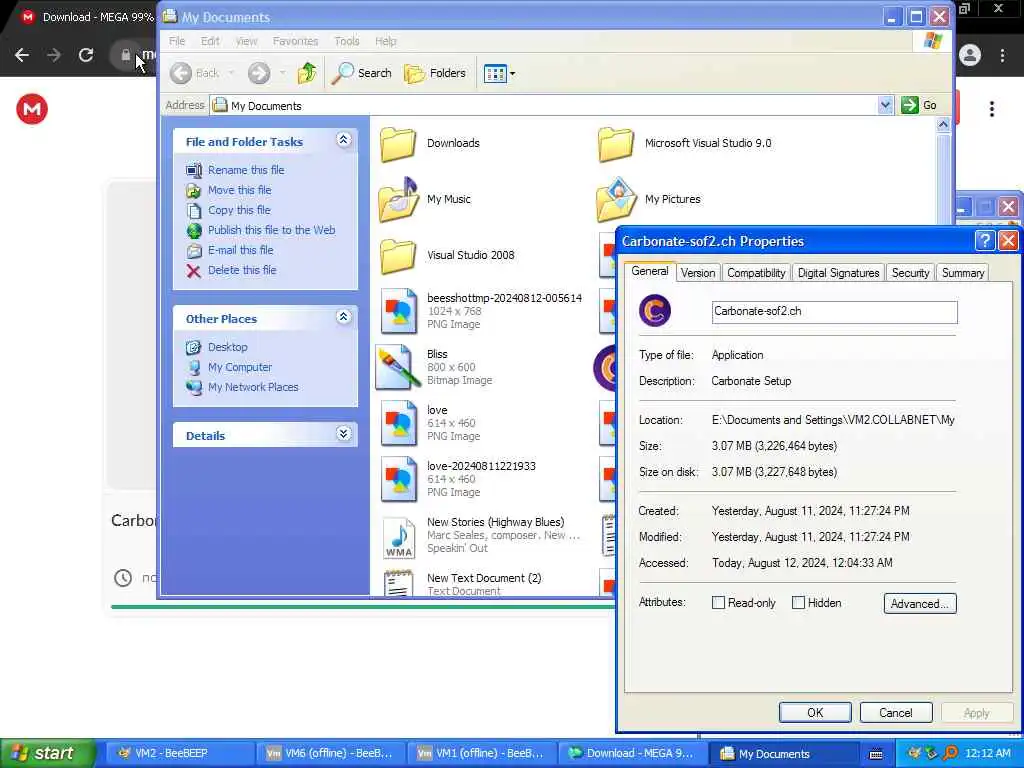This screenshot has height=768, width=1024.
Task: Switch to the Summary tab
Action: pyautogui.click(x=963, y=273)
